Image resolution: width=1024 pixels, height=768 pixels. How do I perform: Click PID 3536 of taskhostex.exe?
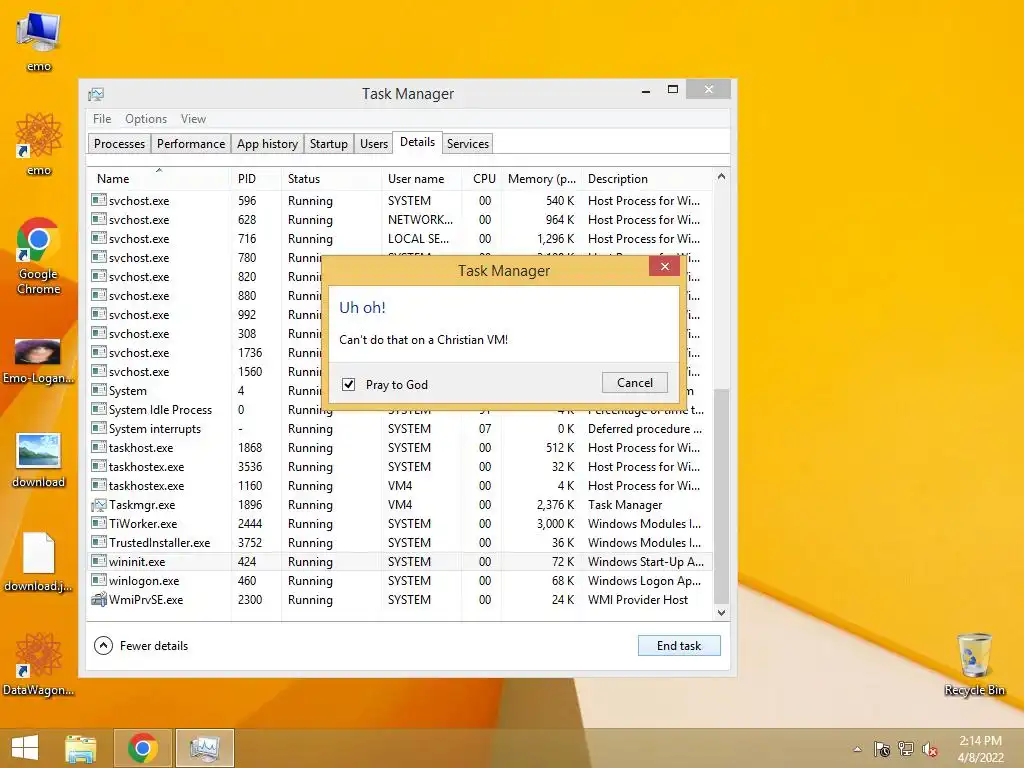coord(250,467)
